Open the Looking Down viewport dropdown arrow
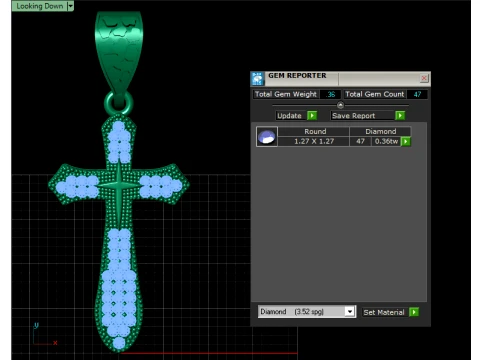 [70, 6]
